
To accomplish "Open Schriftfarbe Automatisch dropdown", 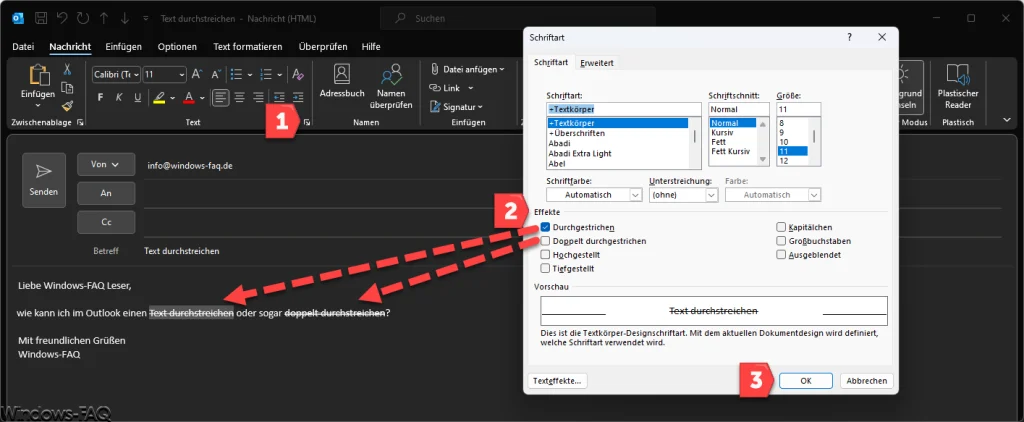I will tap(636, 195).
